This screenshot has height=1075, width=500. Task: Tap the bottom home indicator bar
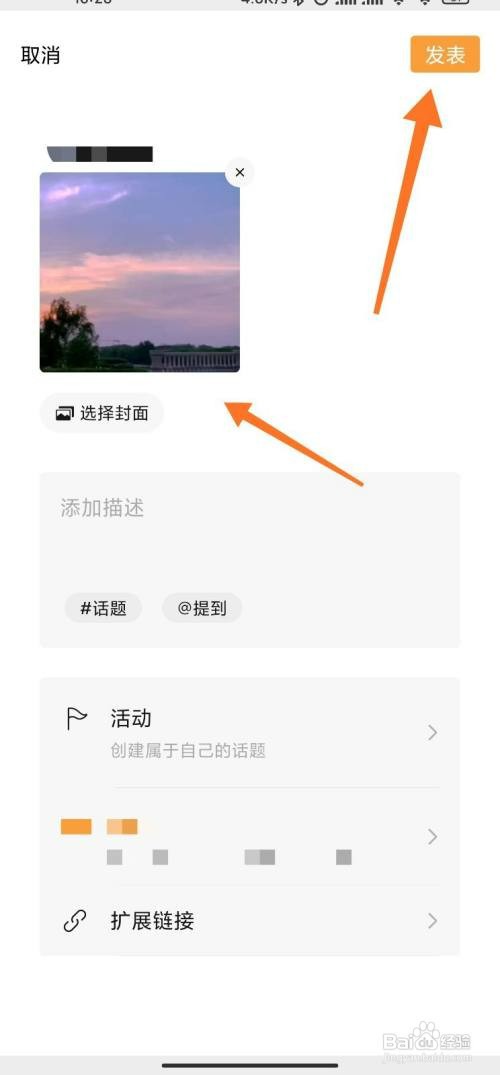[250, 1065]
